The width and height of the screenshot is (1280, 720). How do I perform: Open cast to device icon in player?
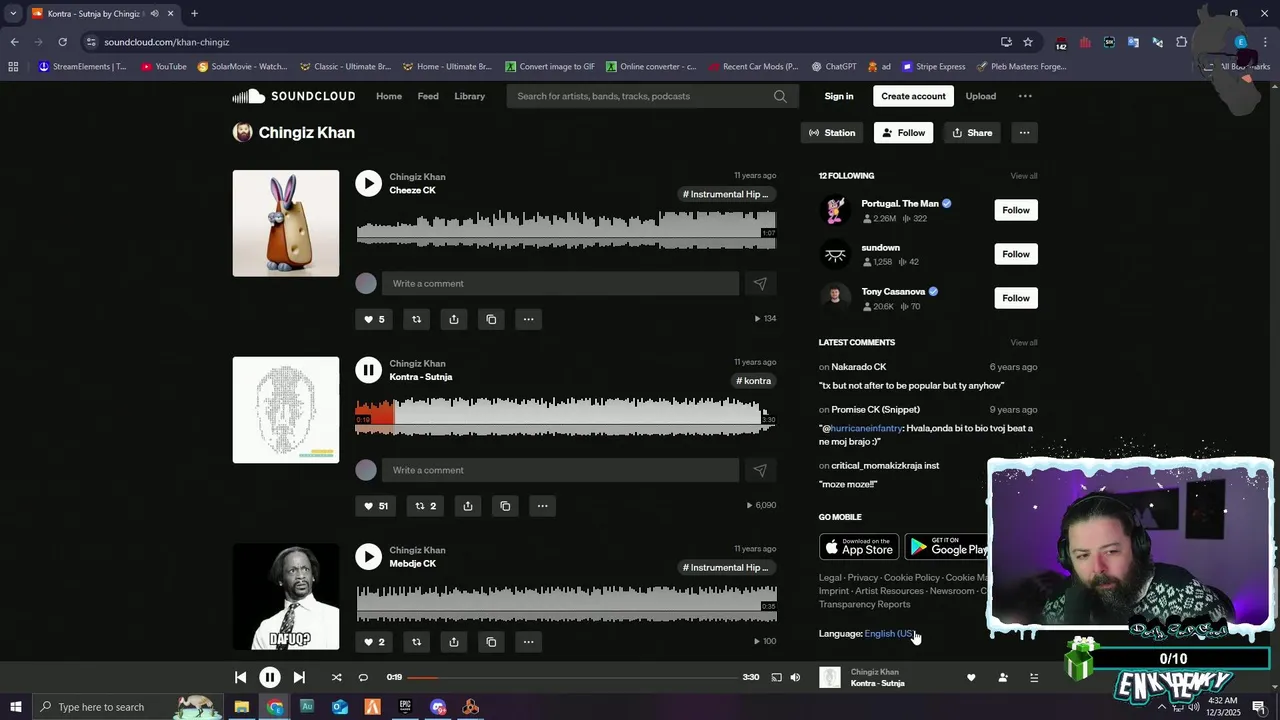click(x=776, y=677)
